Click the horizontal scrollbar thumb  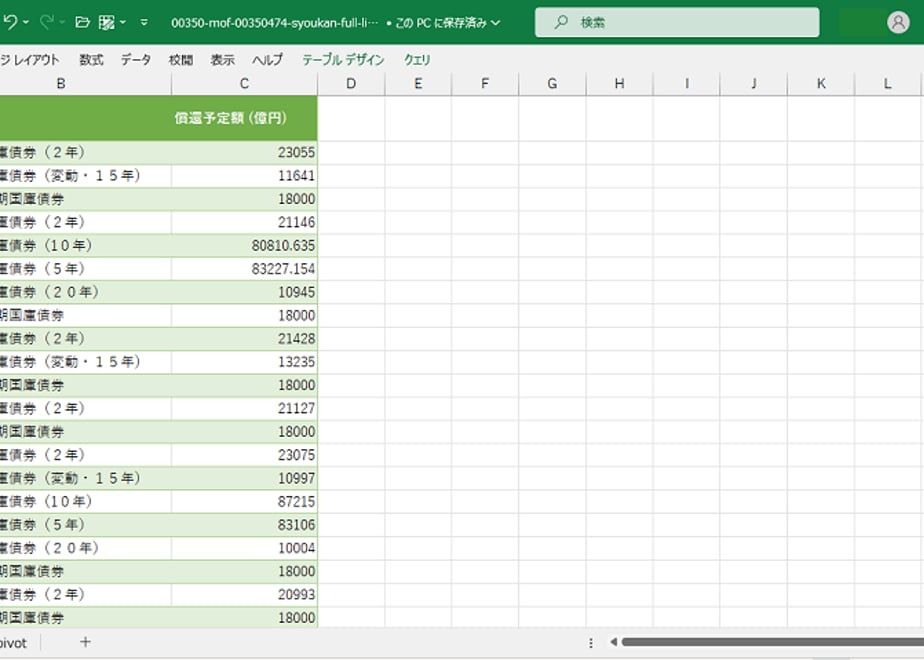773,642
